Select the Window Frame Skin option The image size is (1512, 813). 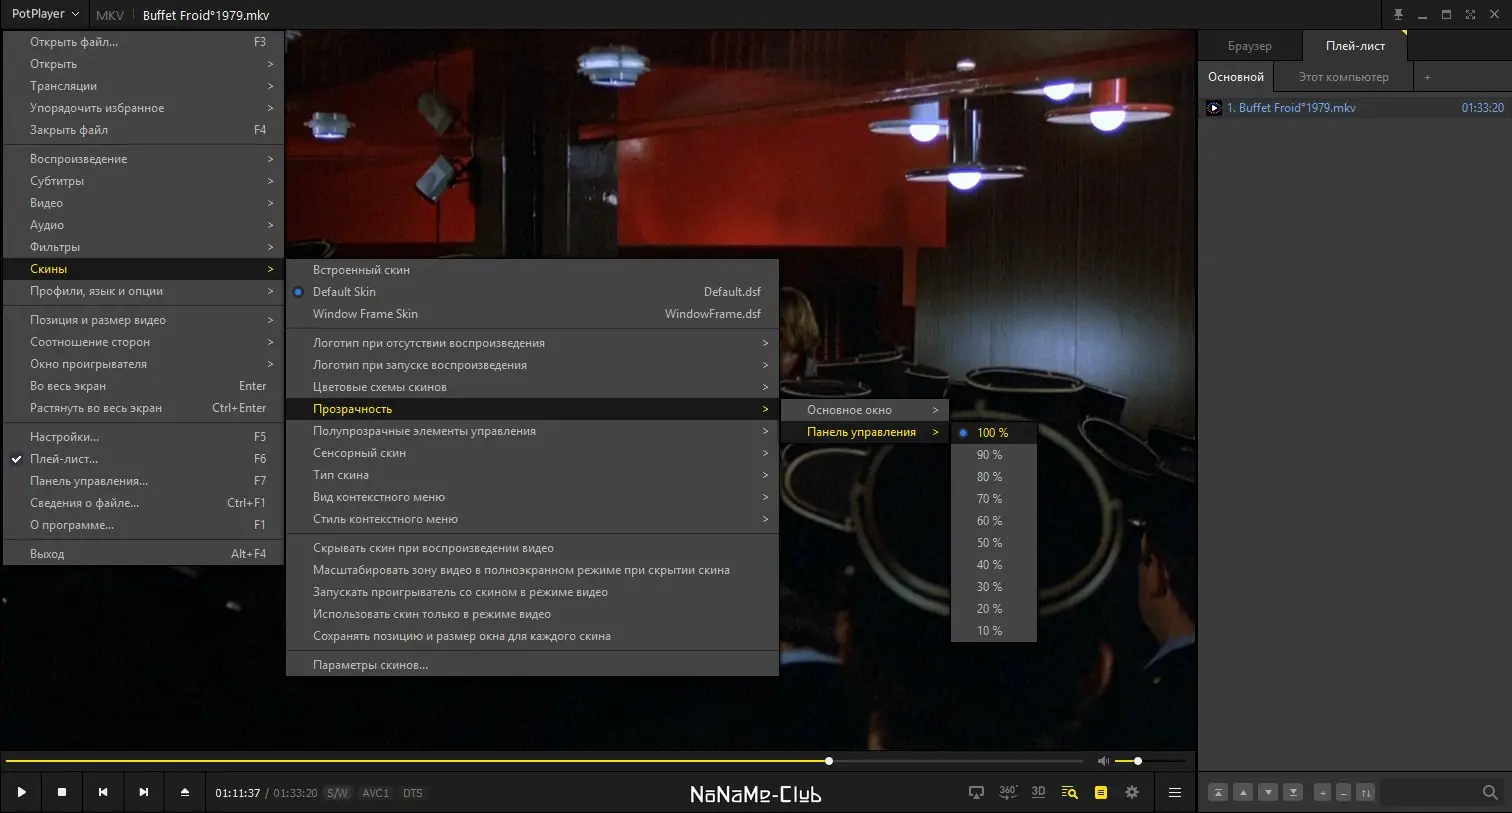(532, 314)
